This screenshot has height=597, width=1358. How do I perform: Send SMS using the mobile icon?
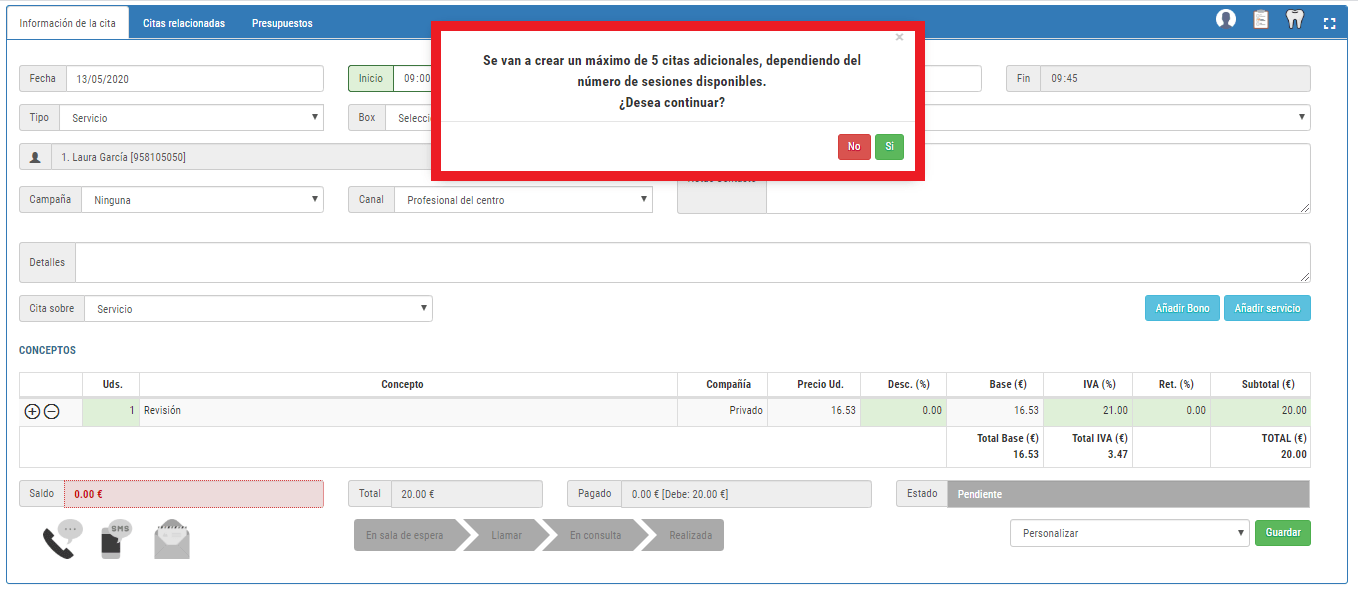tap(115, 540)
